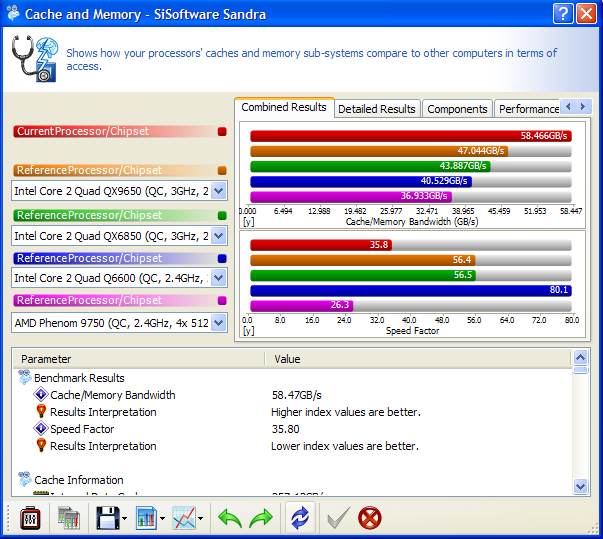Click the results list scrollbar thumb
603x539 pixels.
coord(580,370)
